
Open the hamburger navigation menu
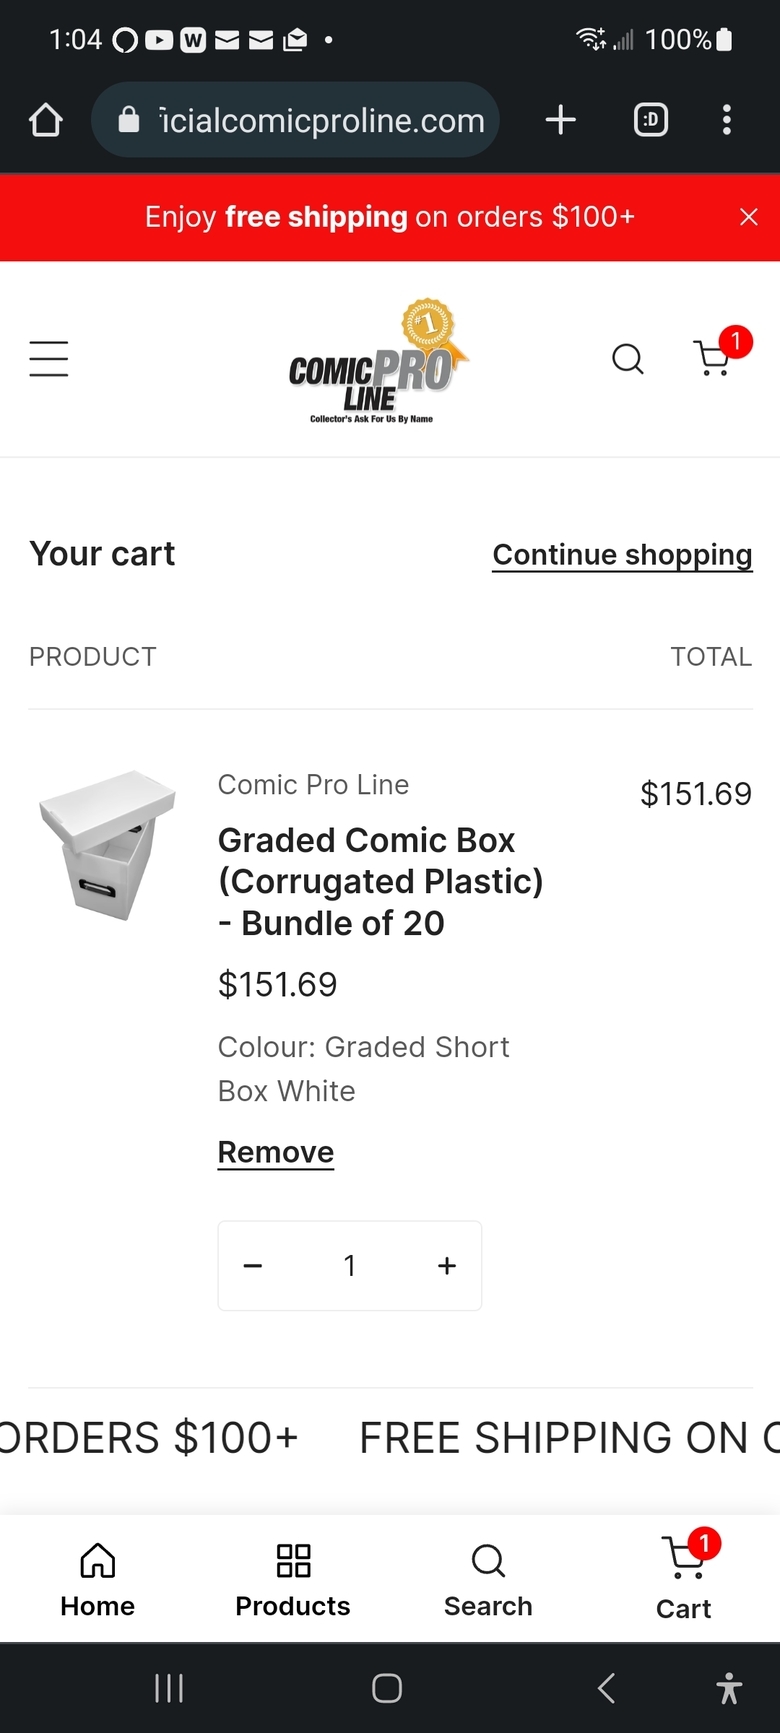[48, 359]
